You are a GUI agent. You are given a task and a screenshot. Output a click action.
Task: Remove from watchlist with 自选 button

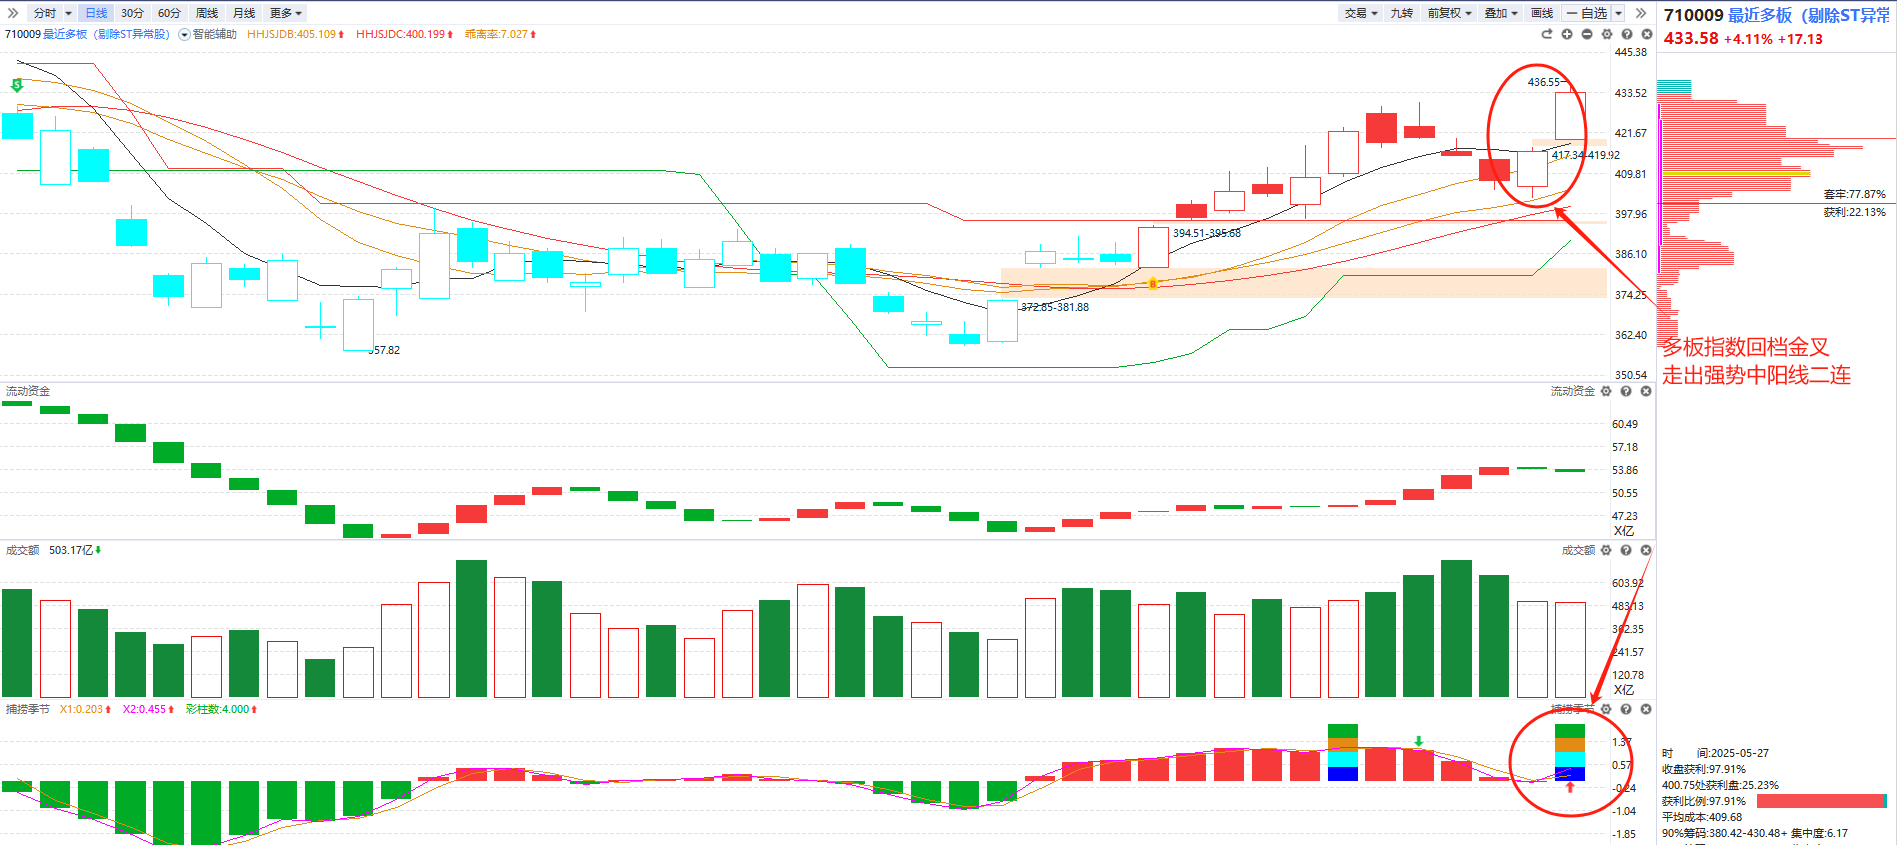click(x=1586, y=13)
